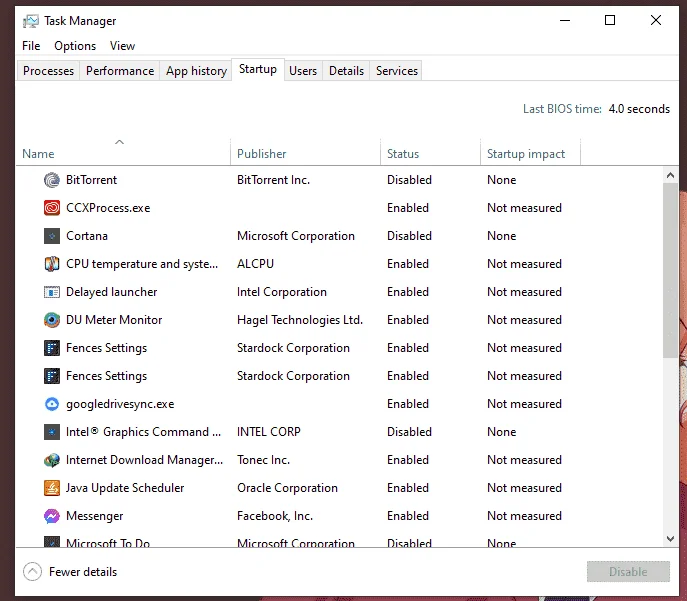
Task: Click the vertical scrollbar thumb
Action: tap(670, 271)
